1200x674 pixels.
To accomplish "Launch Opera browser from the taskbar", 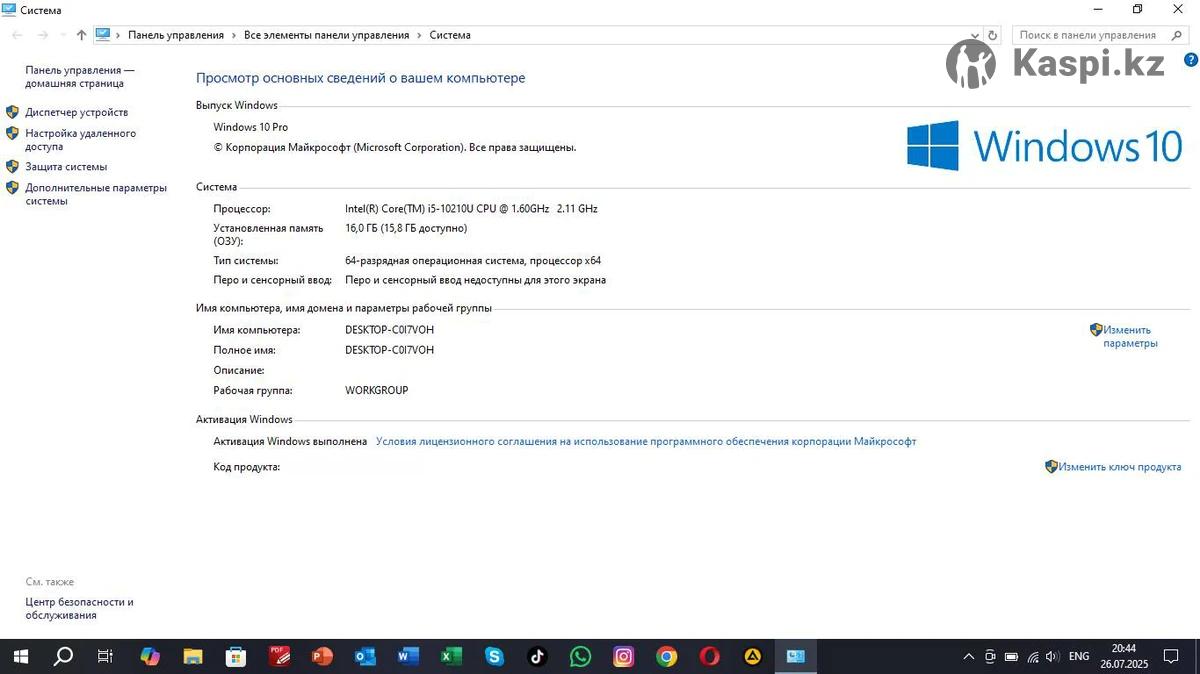I will click(709, 657).
